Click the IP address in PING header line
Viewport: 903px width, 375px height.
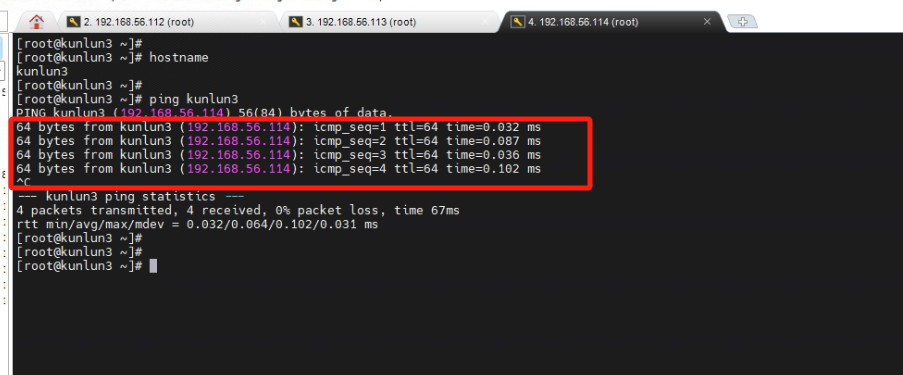point(172,113)
